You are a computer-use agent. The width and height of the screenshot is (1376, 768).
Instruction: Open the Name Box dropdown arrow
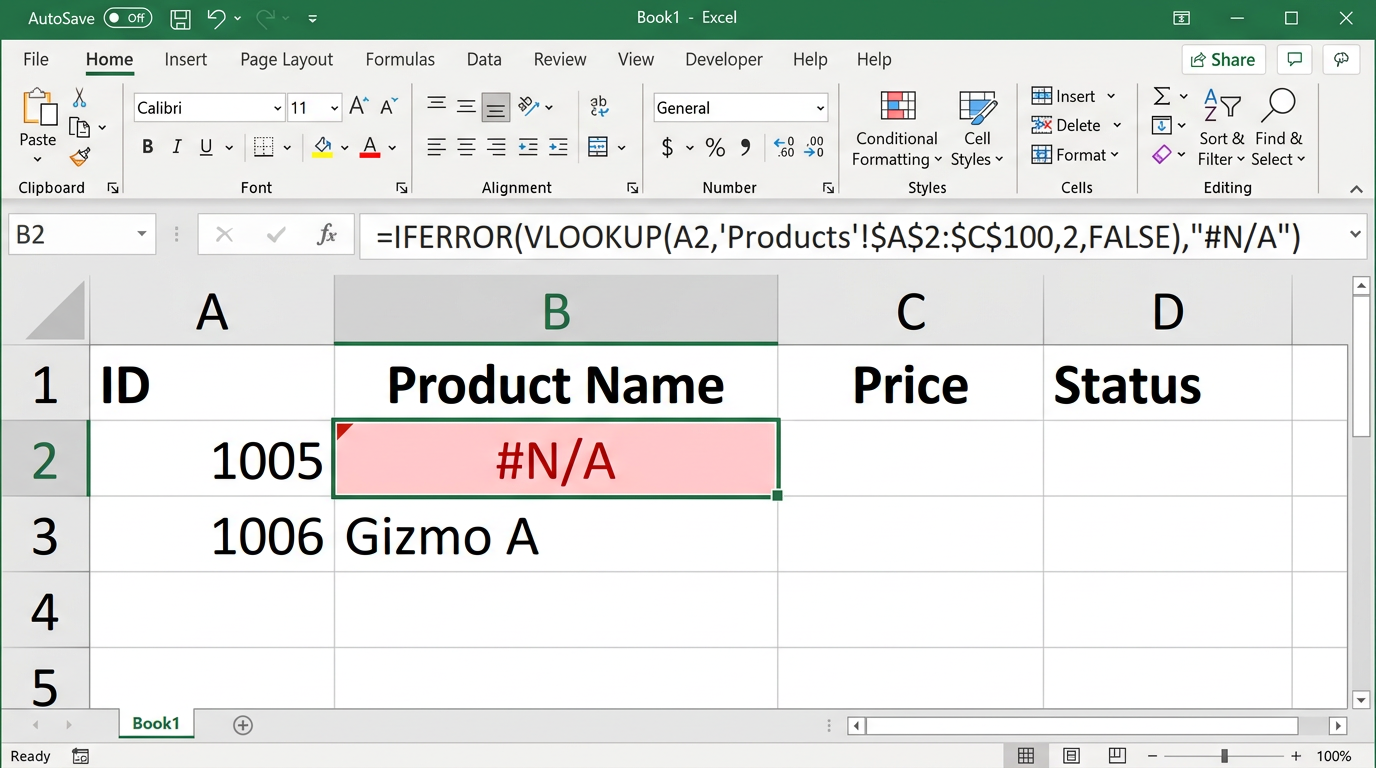(142, 235)
